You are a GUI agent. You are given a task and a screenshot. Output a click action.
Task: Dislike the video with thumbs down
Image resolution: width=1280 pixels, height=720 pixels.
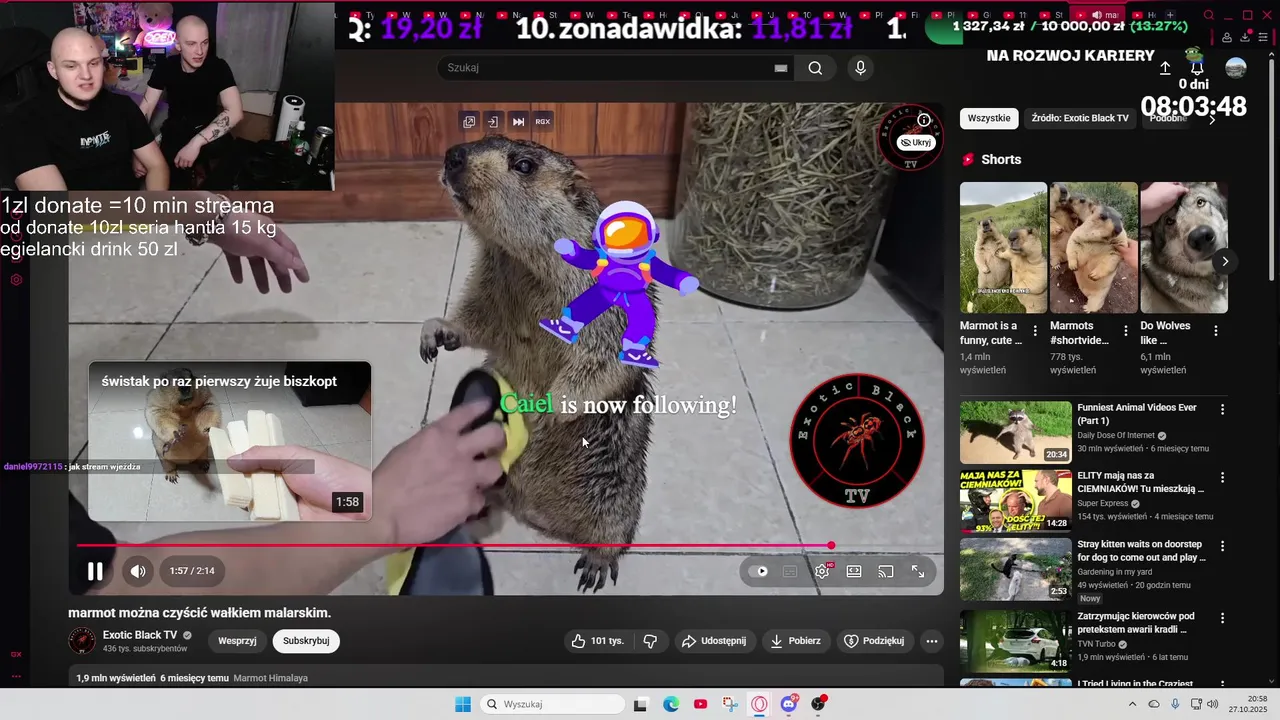coord(650,641)
